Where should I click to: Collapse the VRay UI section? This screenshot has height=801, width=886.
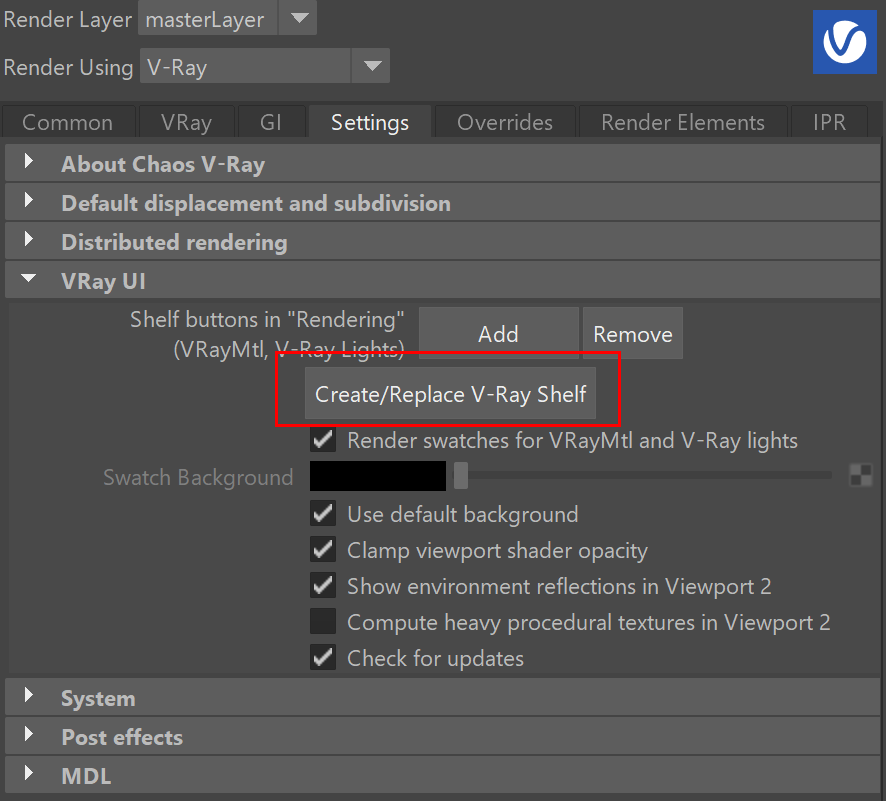442,280
